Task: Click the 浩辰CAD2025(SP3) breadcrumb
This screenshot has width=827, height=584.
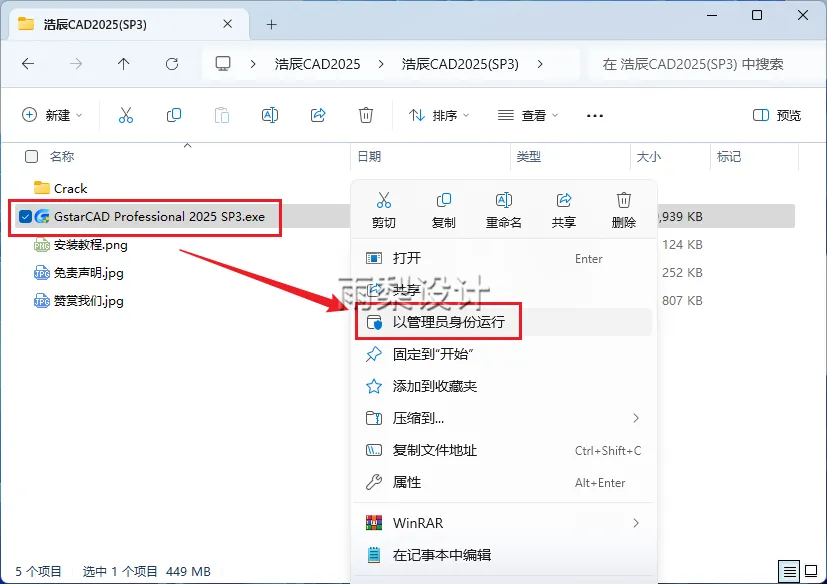Action: (x=460, y=64)
